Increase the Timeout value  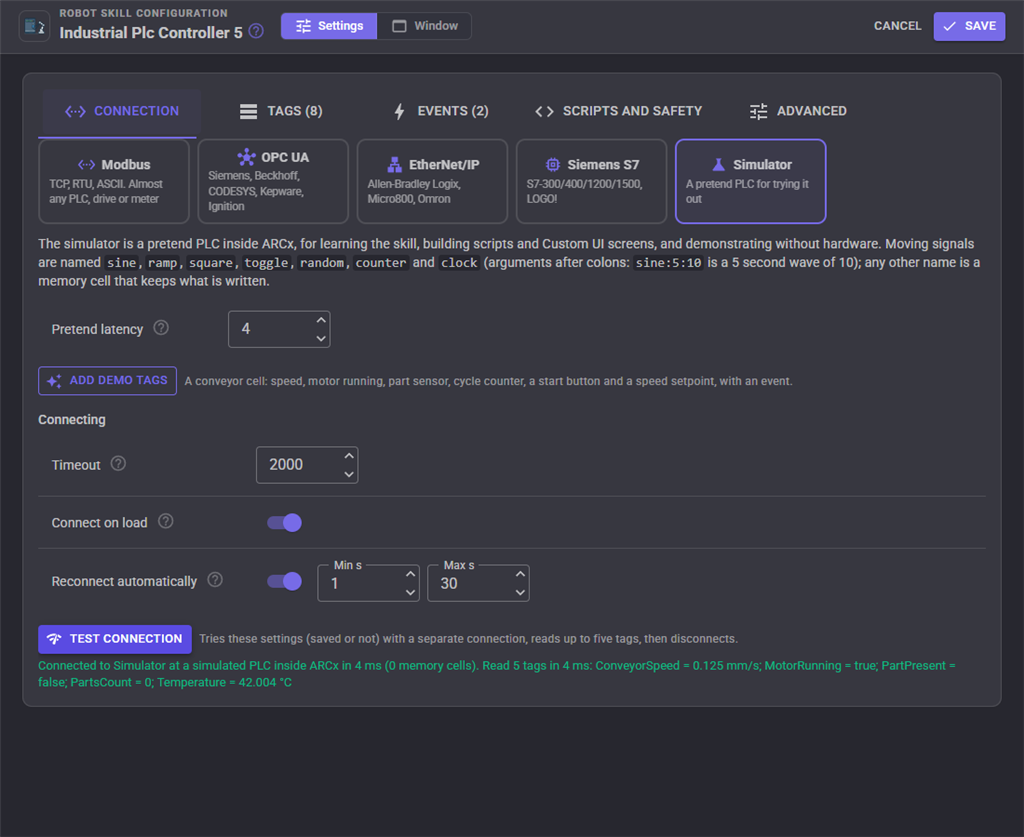[x=349, y=456]
